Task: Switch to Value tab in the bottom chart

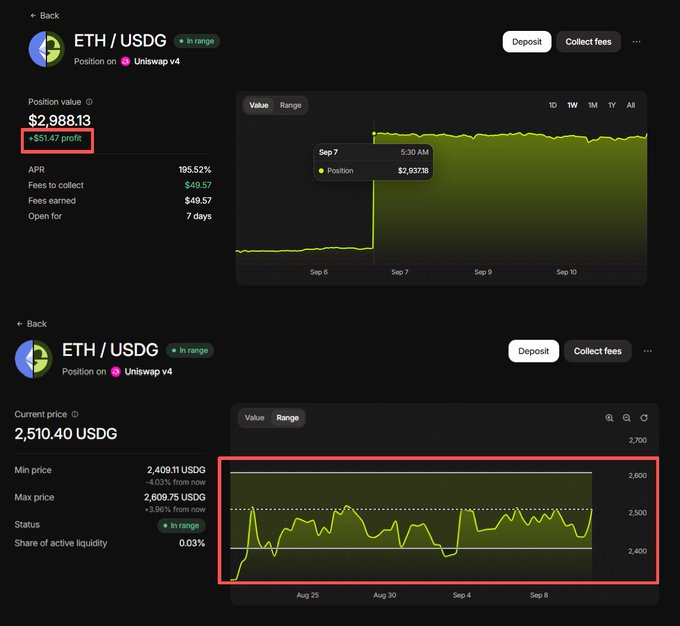Action: 255,418
